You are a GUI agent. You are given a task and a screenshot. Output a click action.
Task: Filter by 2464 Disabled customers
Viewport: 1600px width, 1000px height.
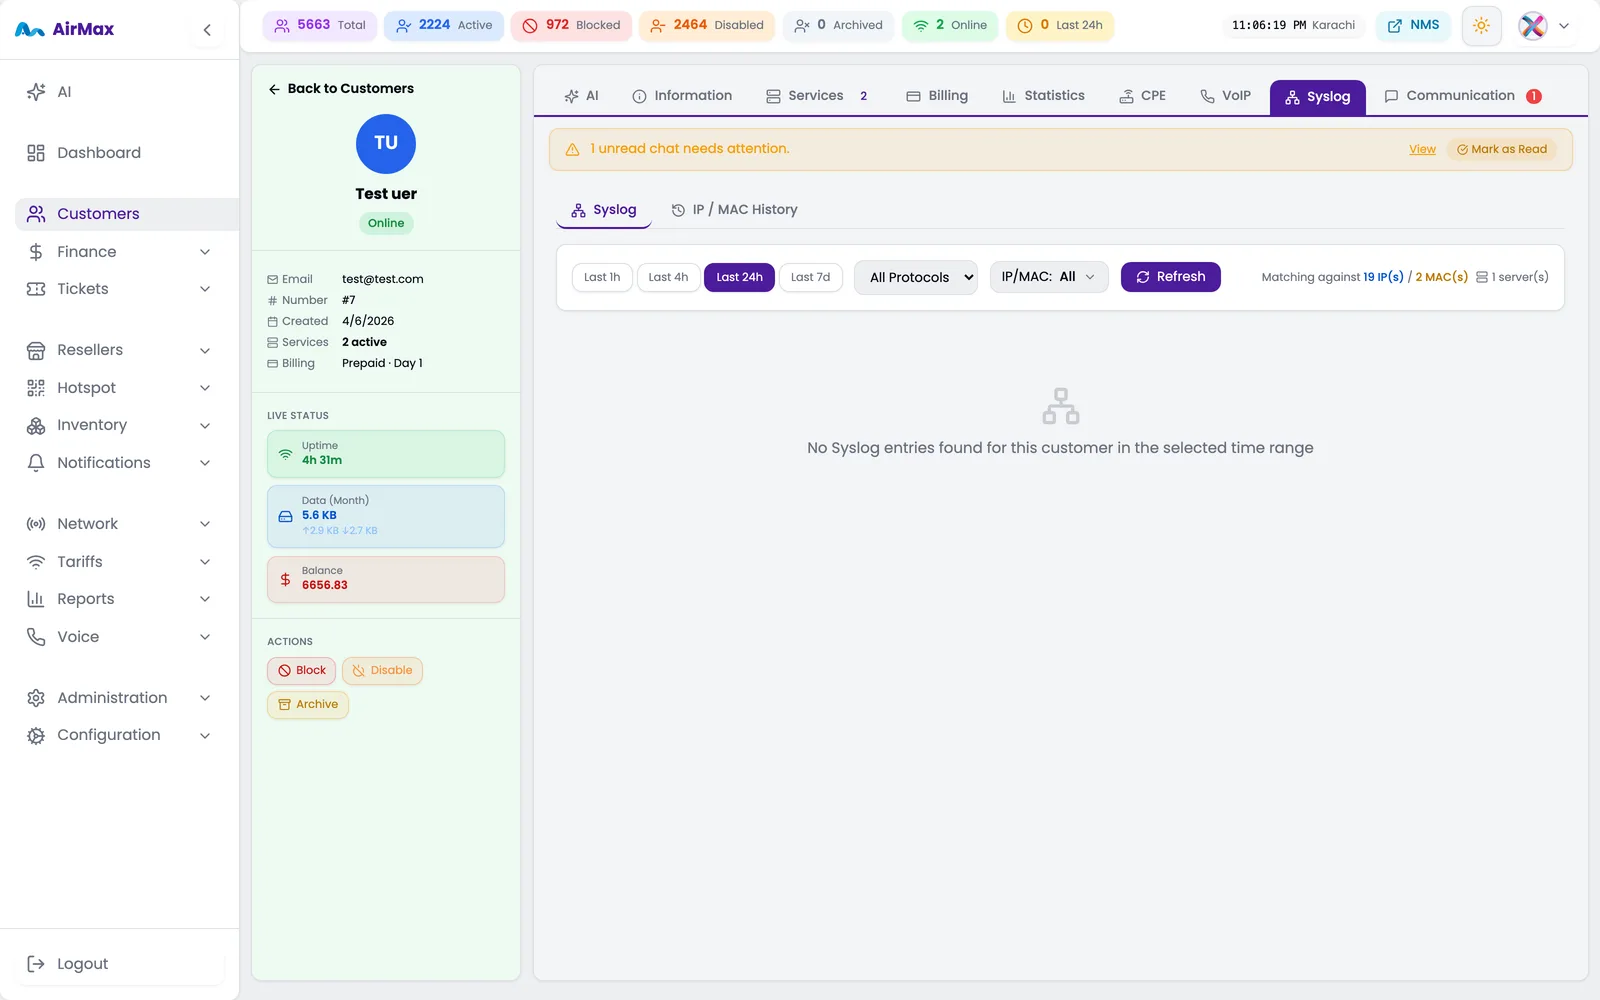point(707,25)
